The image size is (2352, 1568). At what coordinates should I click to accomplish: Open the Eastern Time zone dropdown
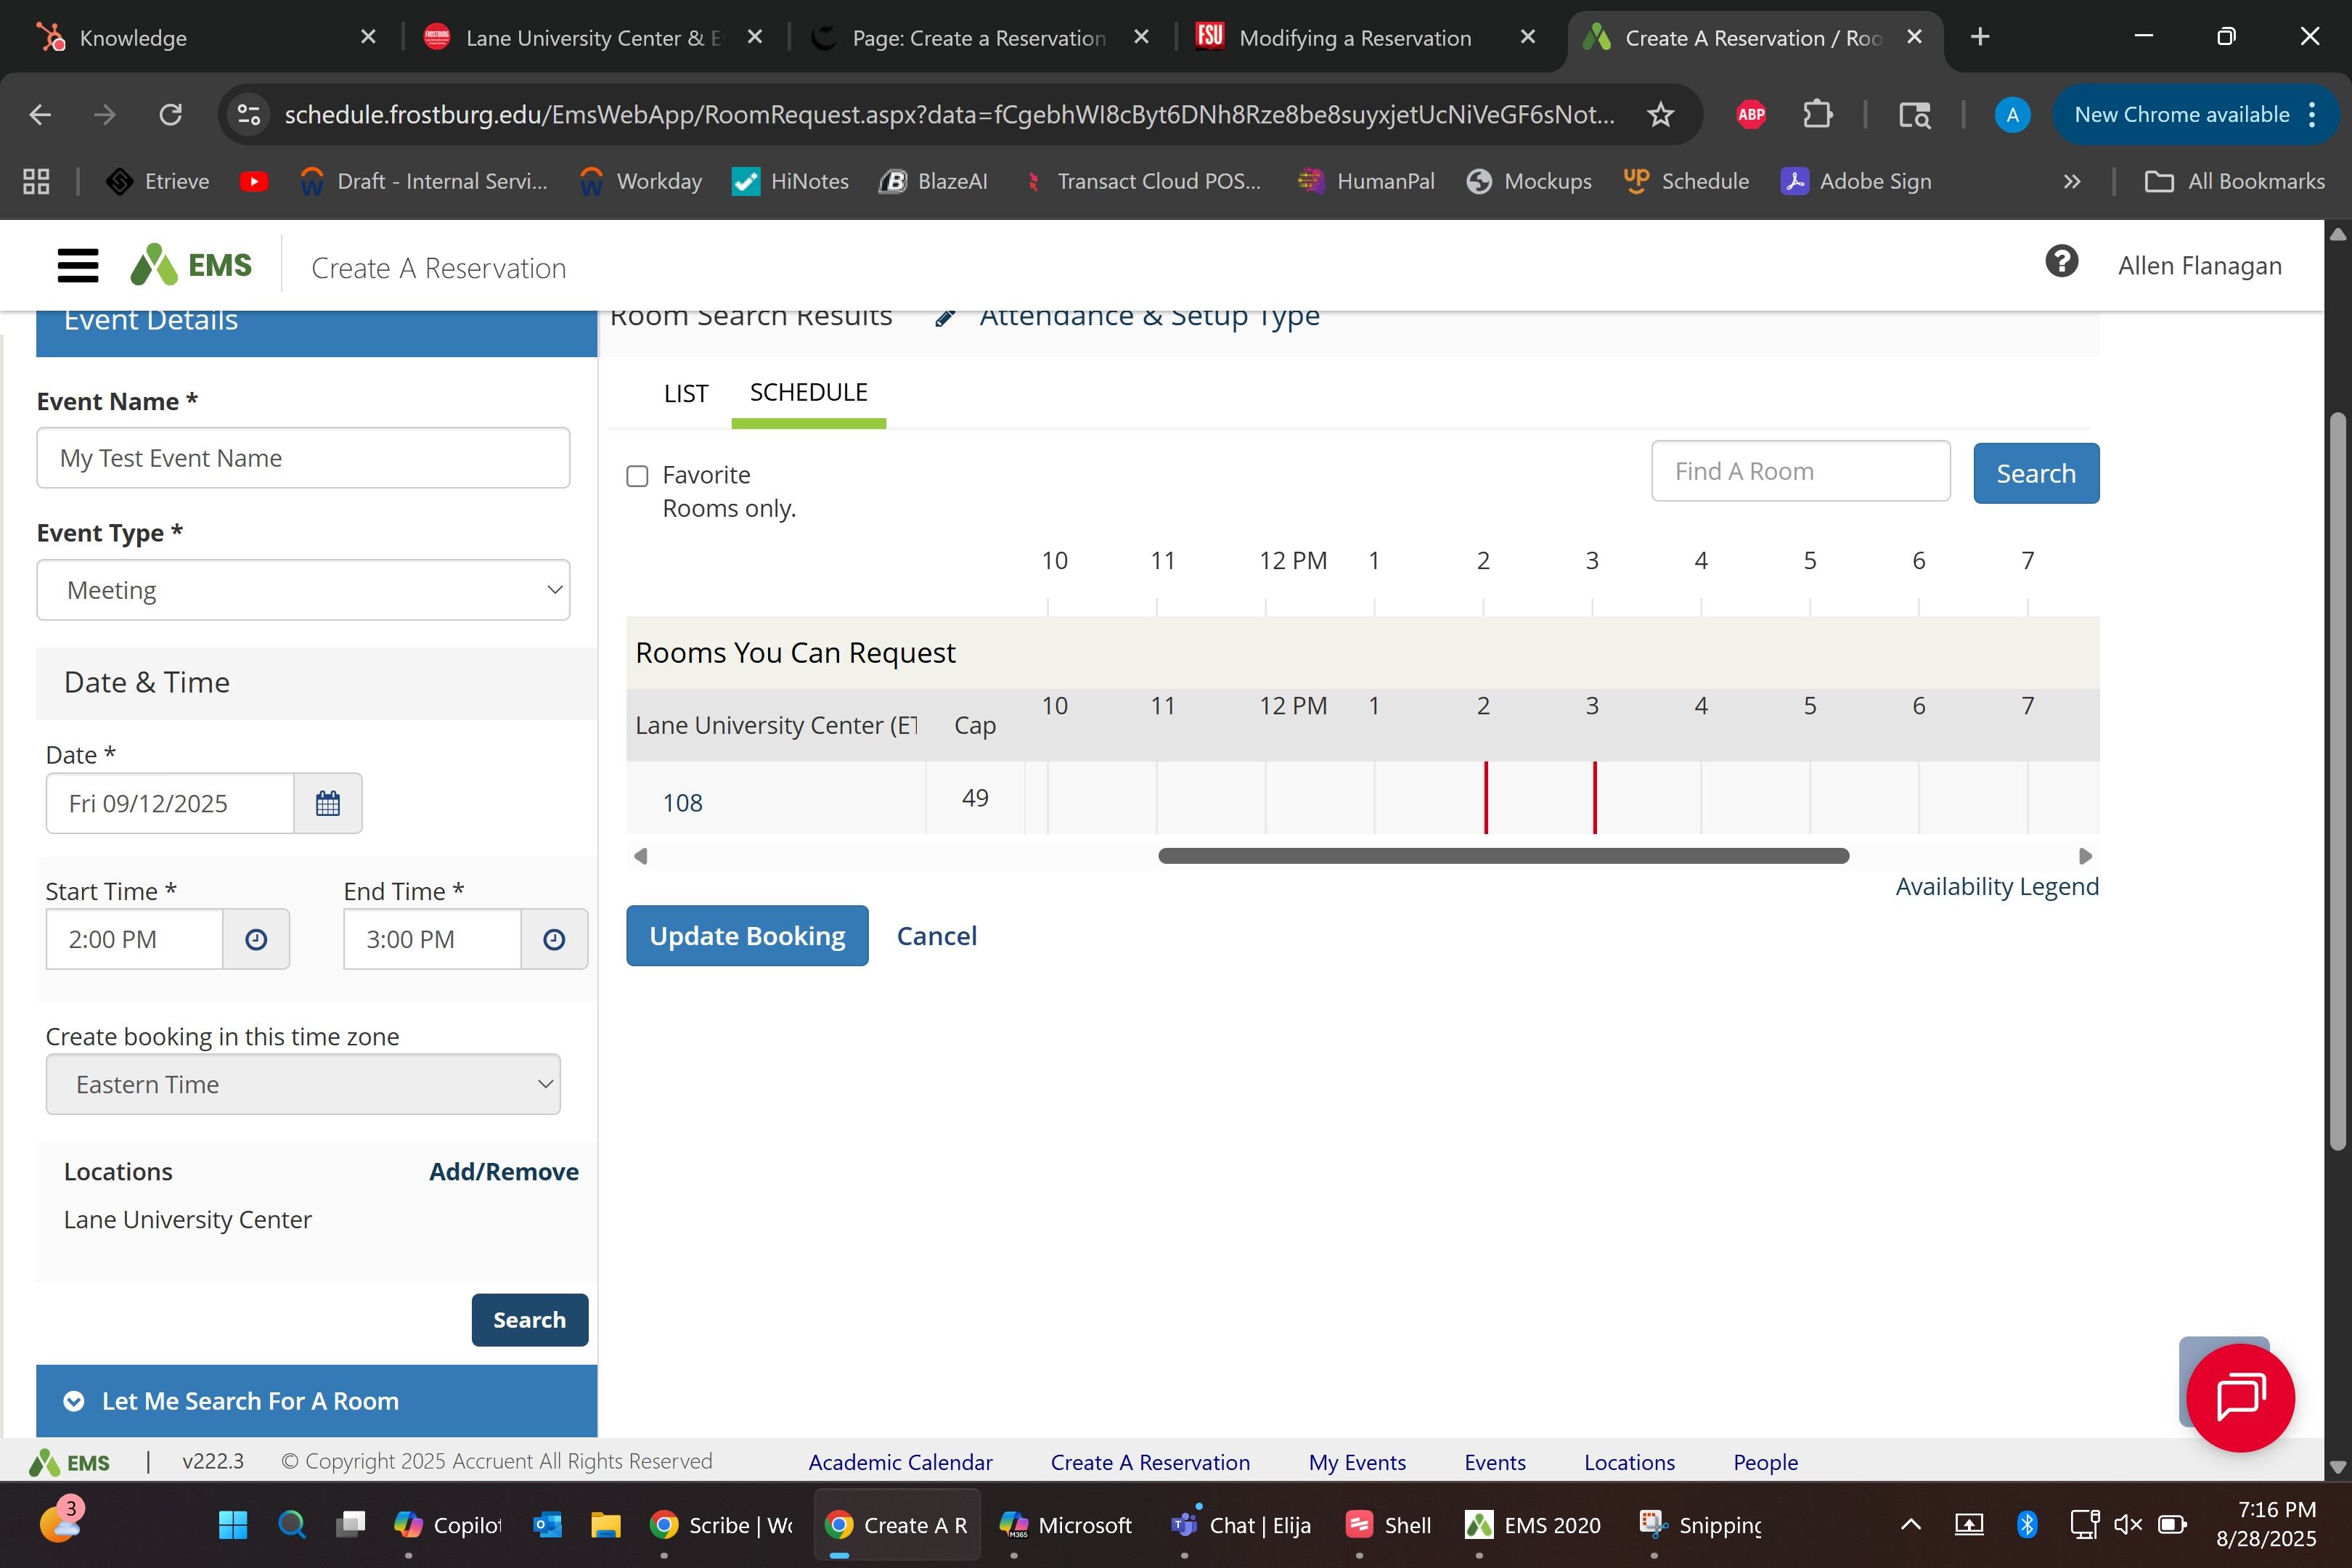[x=303, y=1084]
